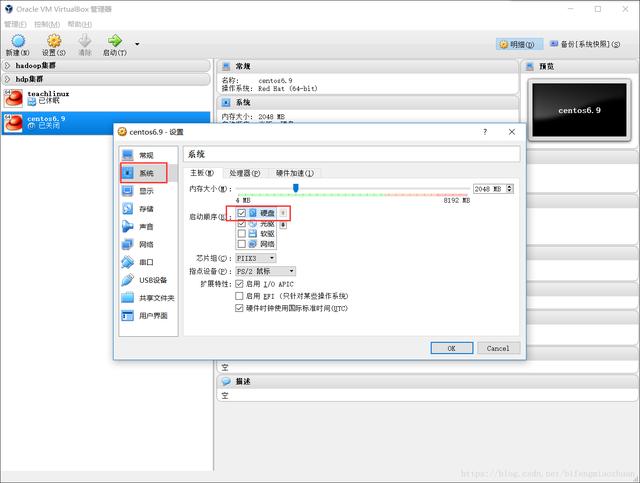
Task: Switch to the 主板 (Motherboard) tab
Action: [202, 173]
